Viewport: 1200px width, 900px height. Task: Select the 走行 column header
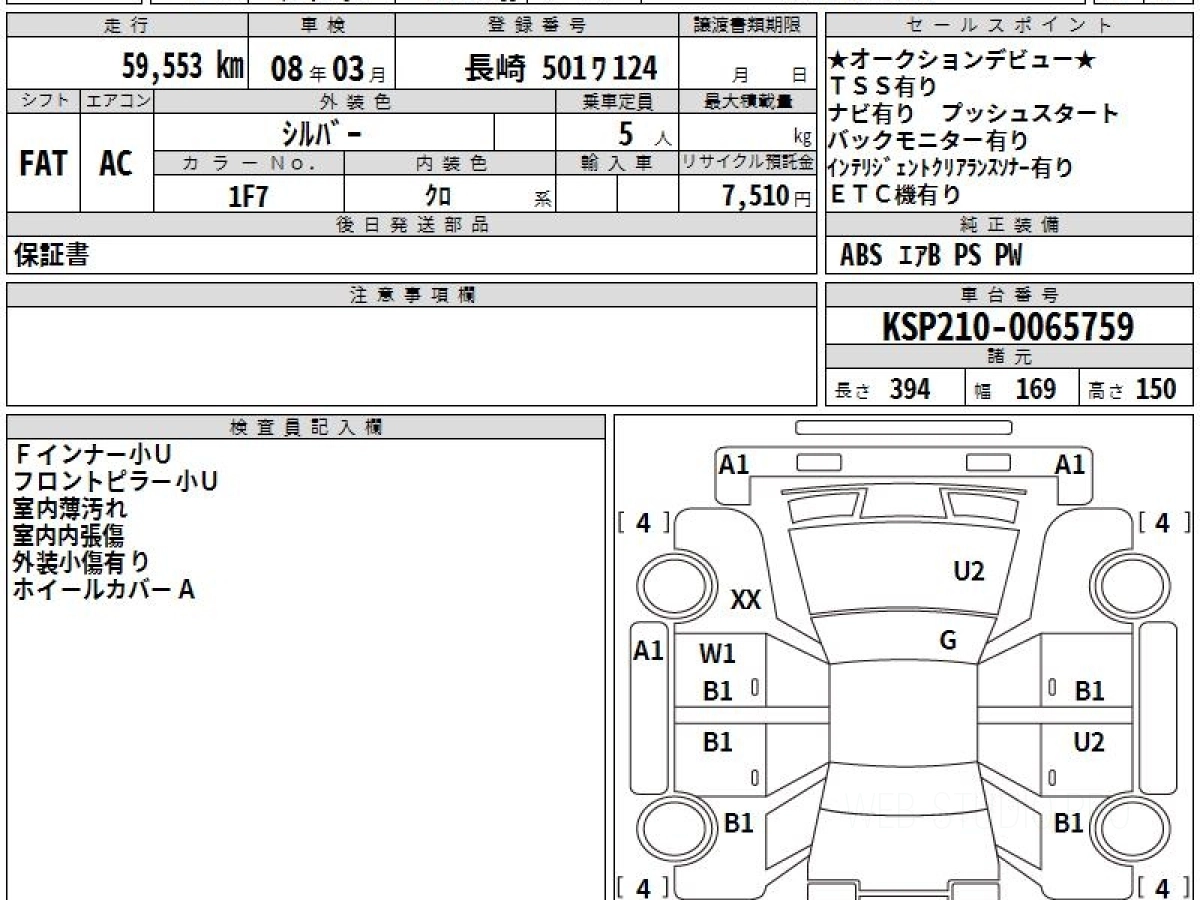[x=127, y=26]
